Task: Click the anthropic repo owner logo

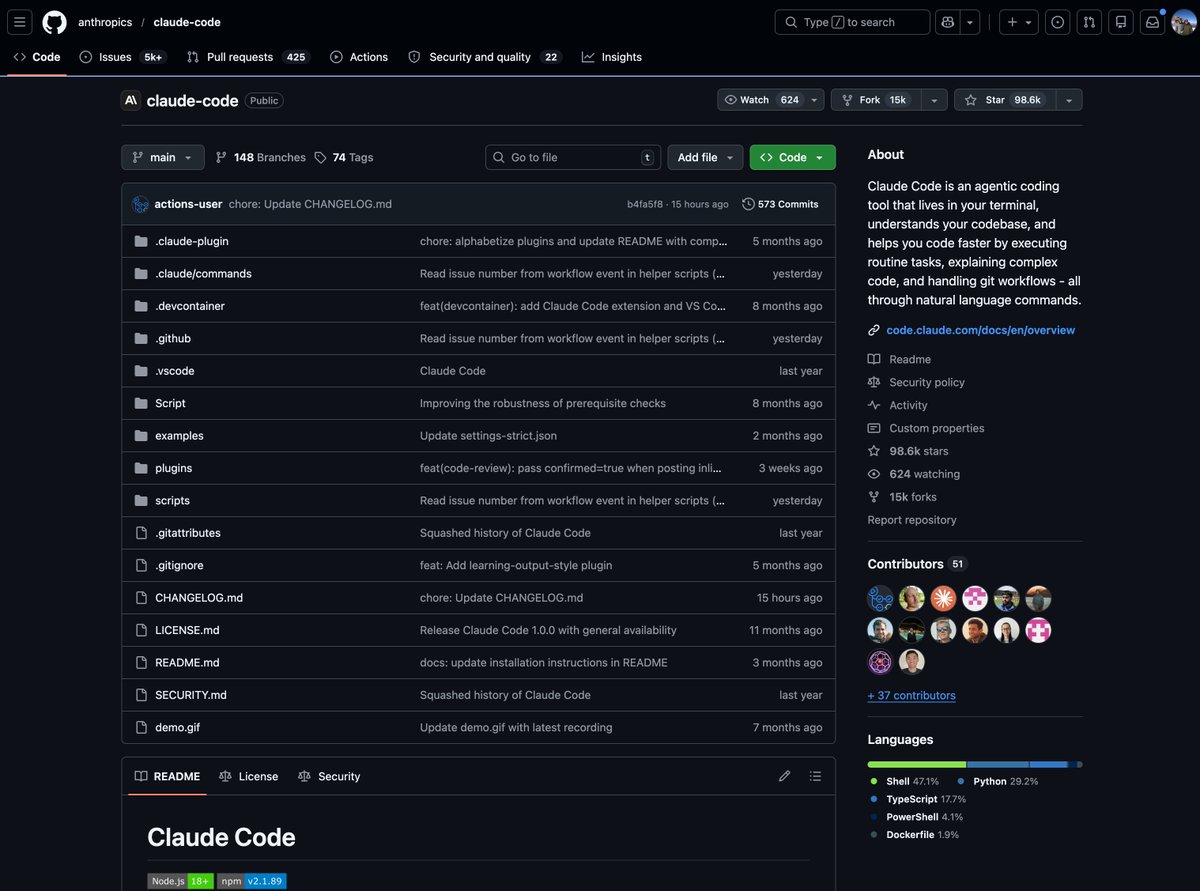Action: (x=131, y=100)
